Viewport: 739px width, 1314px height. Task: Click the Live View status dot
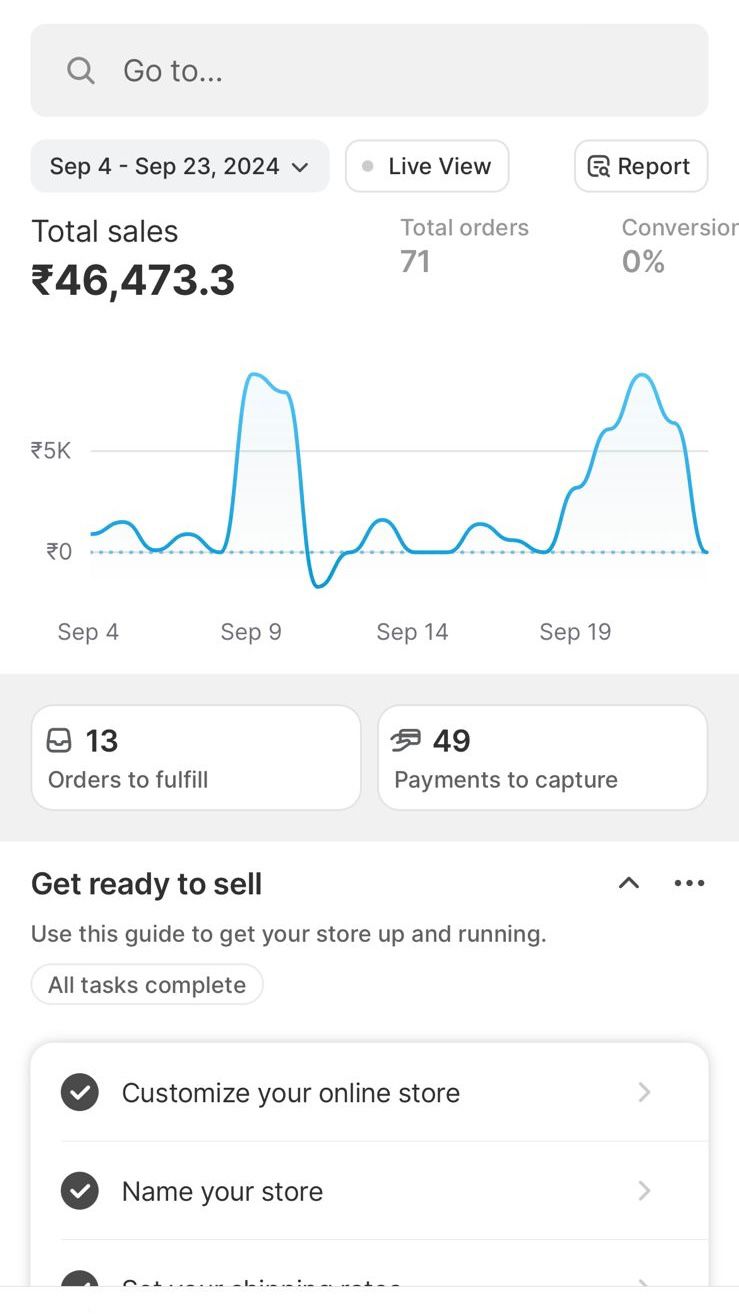(368, 167)
